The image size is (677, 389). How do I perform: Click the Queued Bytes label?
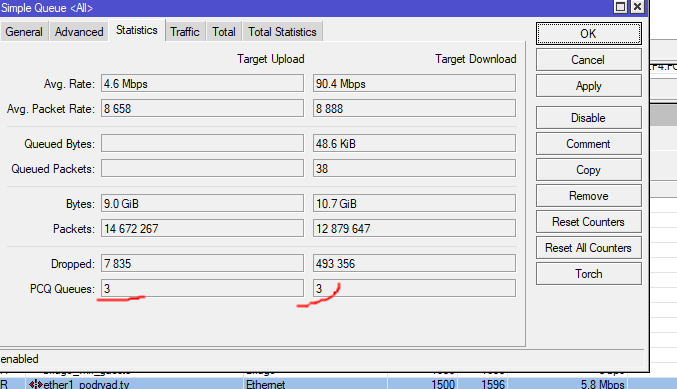point(59,144)
